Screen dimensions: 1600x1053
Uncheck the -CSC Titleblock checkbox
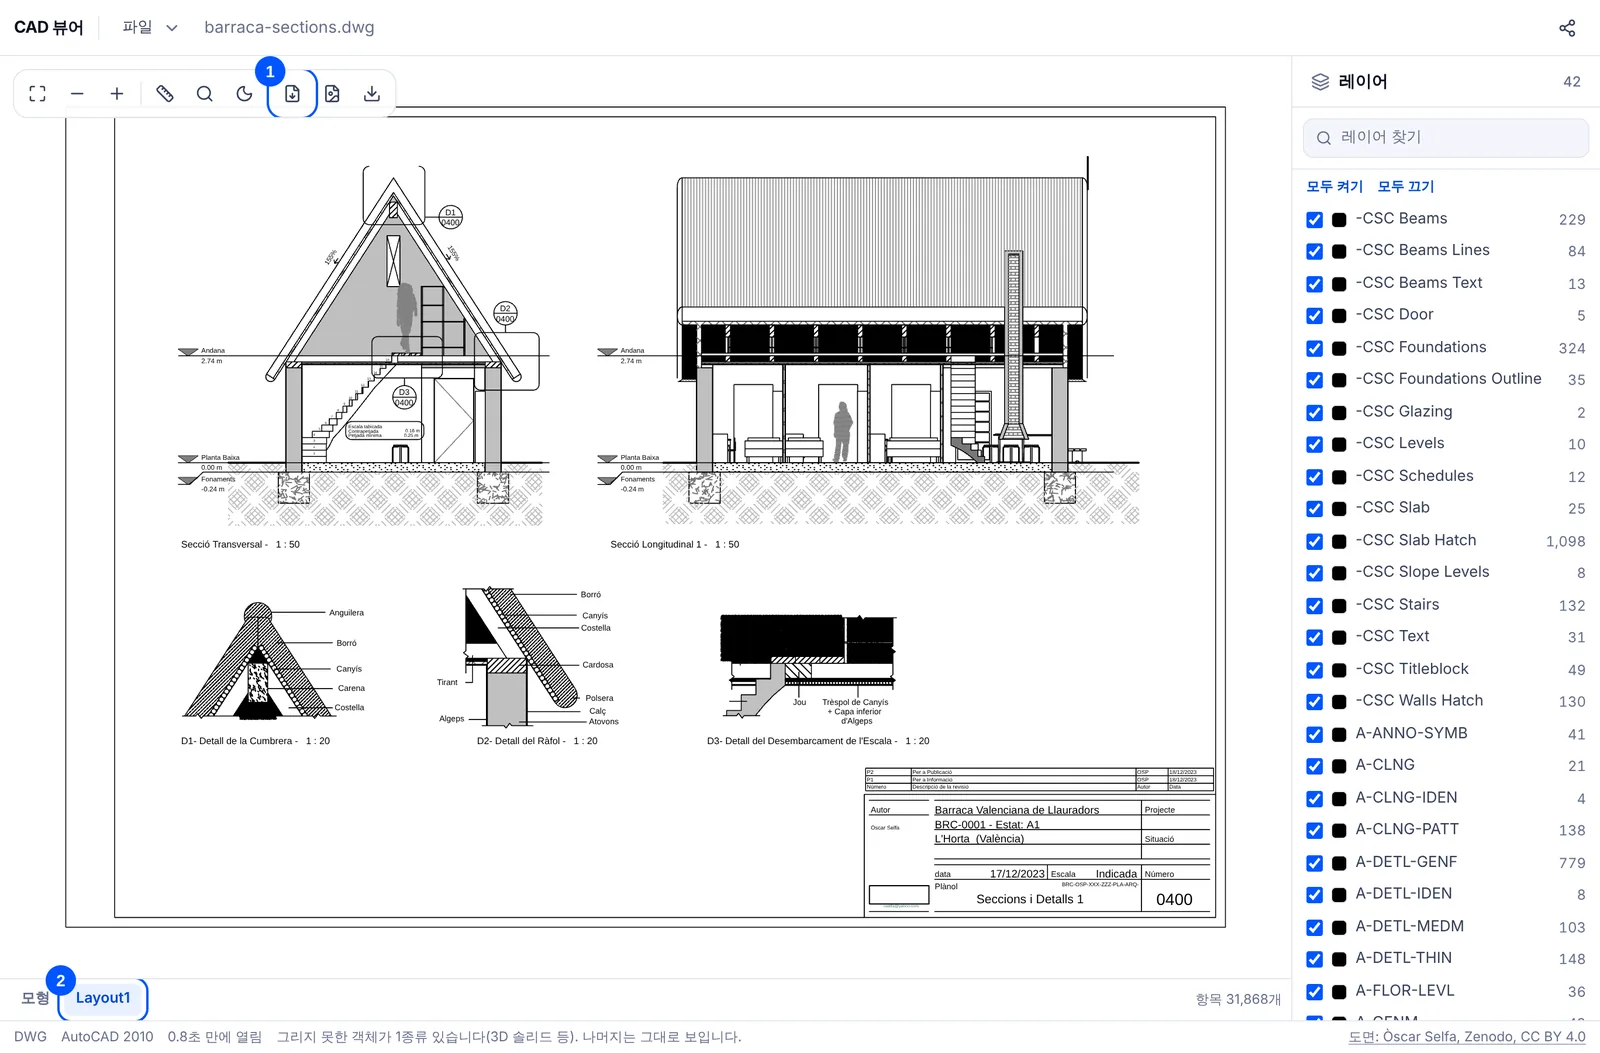1315,670
